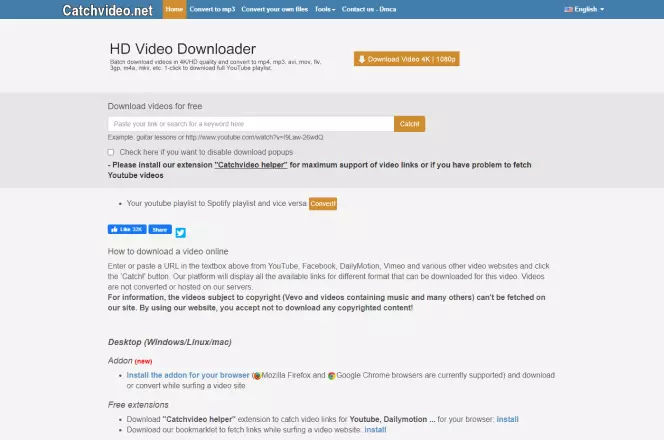Screen dimensions: 664x440
Task: Click the orange Convert! playlist button
Action: click(x=323, y=204)
